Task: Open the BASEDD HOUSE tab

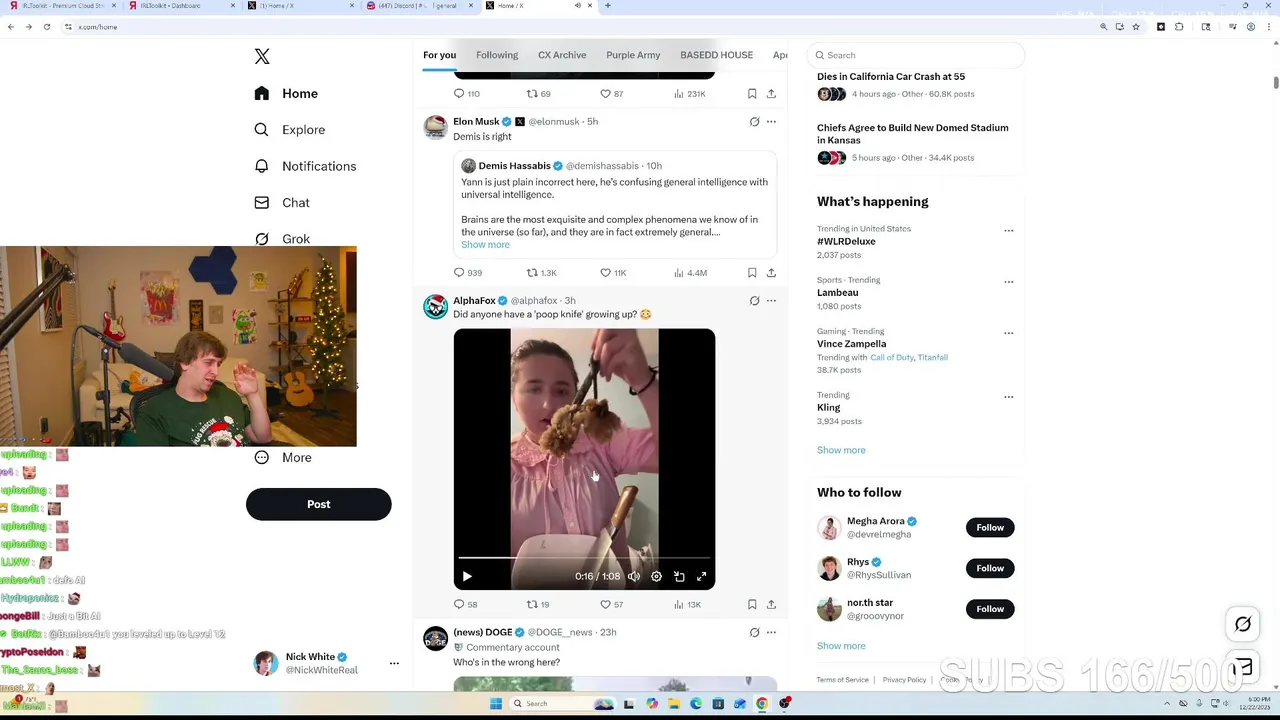Action: [x=716, y=55]
